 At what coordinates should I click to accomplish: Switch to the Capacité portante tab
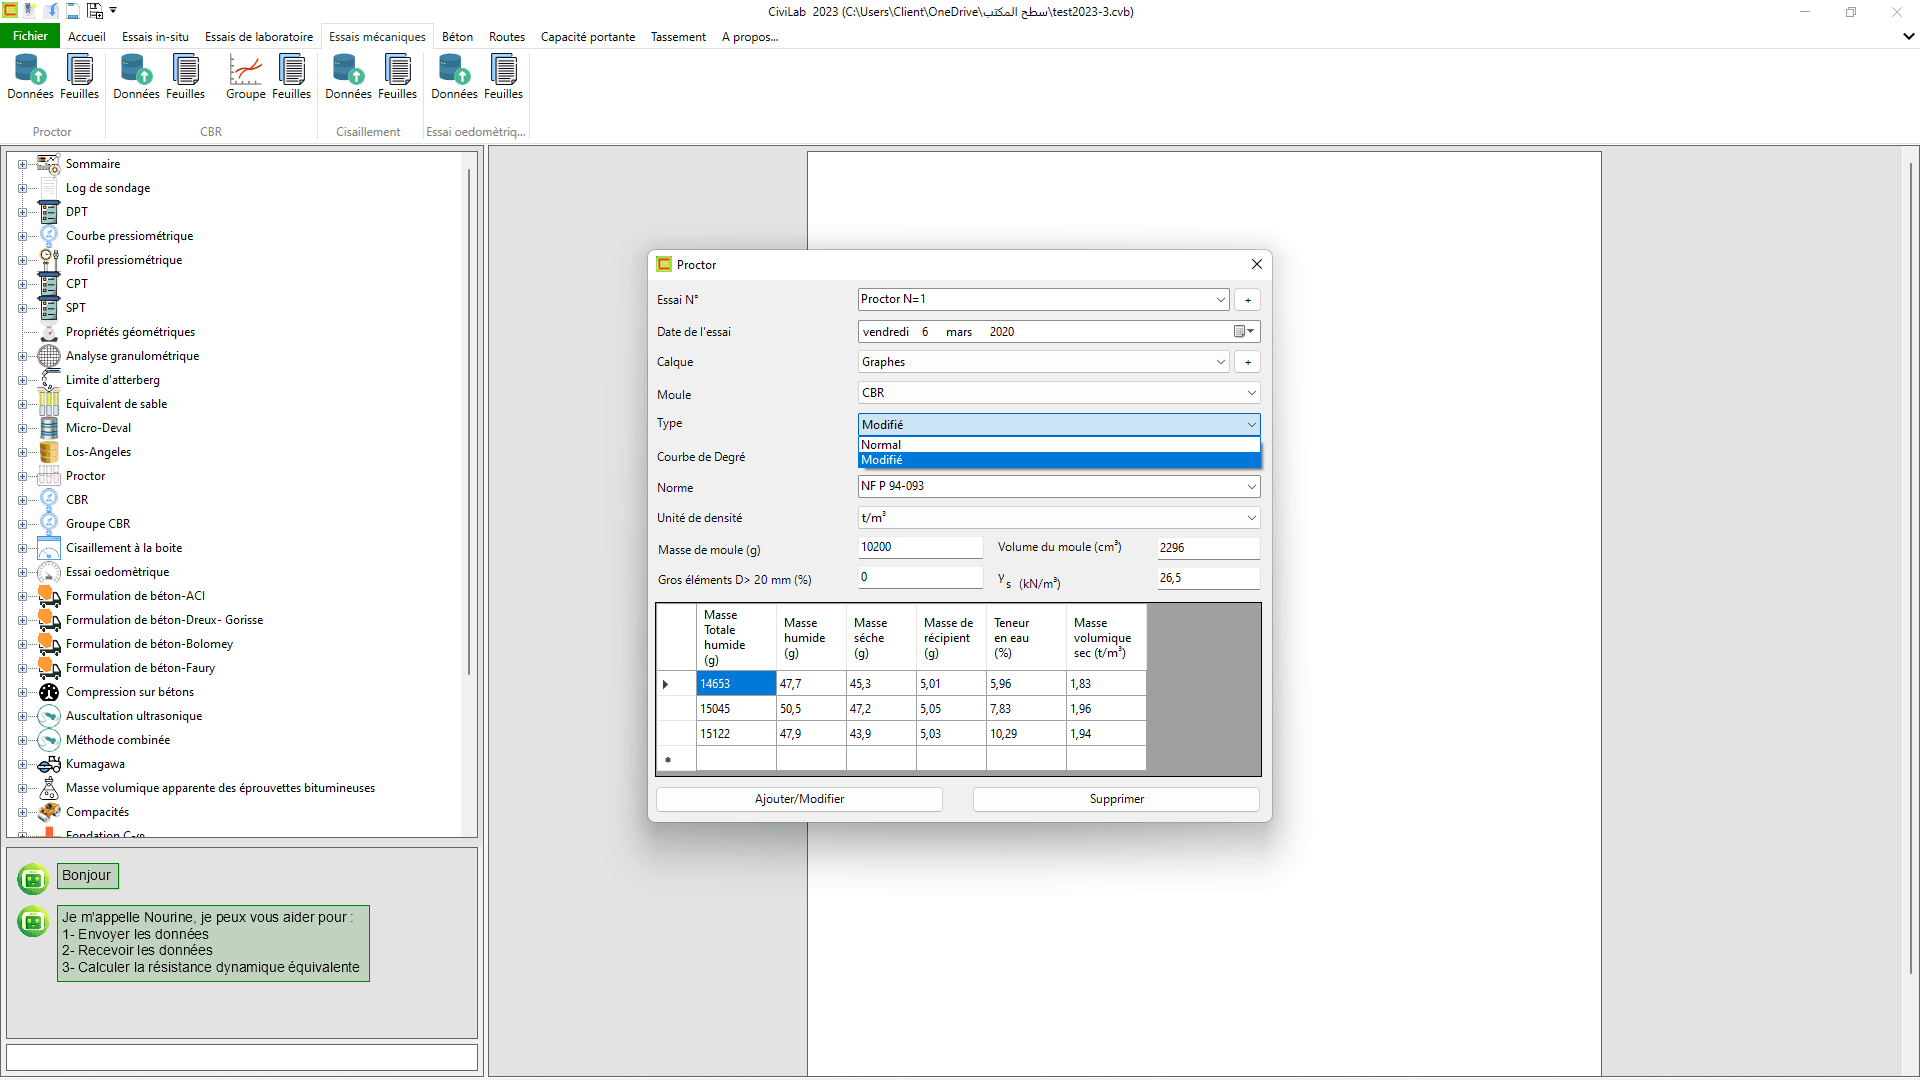588,37
